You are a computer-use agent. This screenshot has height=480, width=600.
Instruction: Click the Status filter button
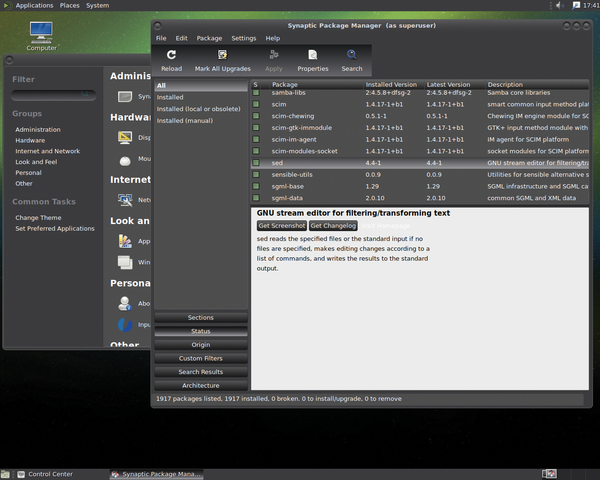(x=201, y=331)
